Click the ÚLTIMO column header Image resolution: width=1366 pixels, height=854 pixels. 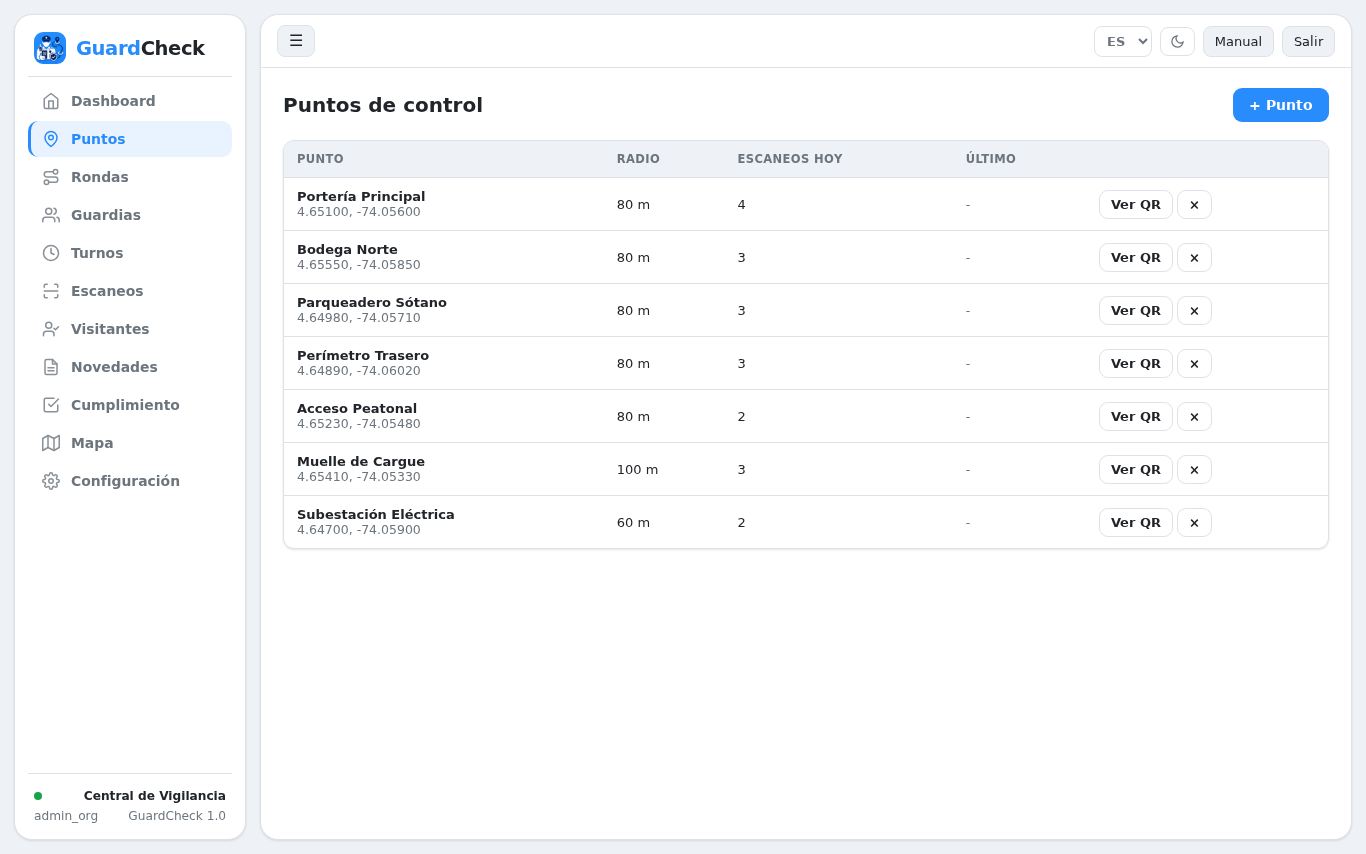[x=991, y=159]
